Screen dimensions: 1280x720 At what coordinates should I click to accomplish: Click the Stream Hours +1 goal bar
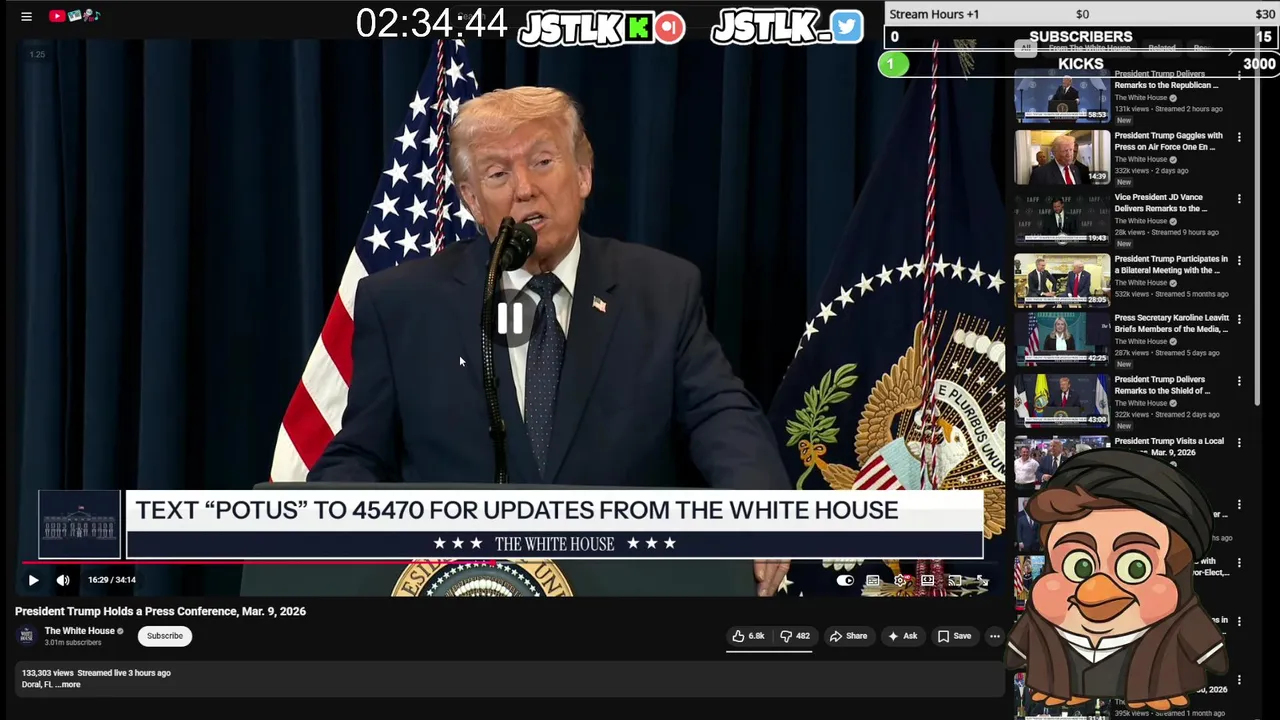(1081, 14)
